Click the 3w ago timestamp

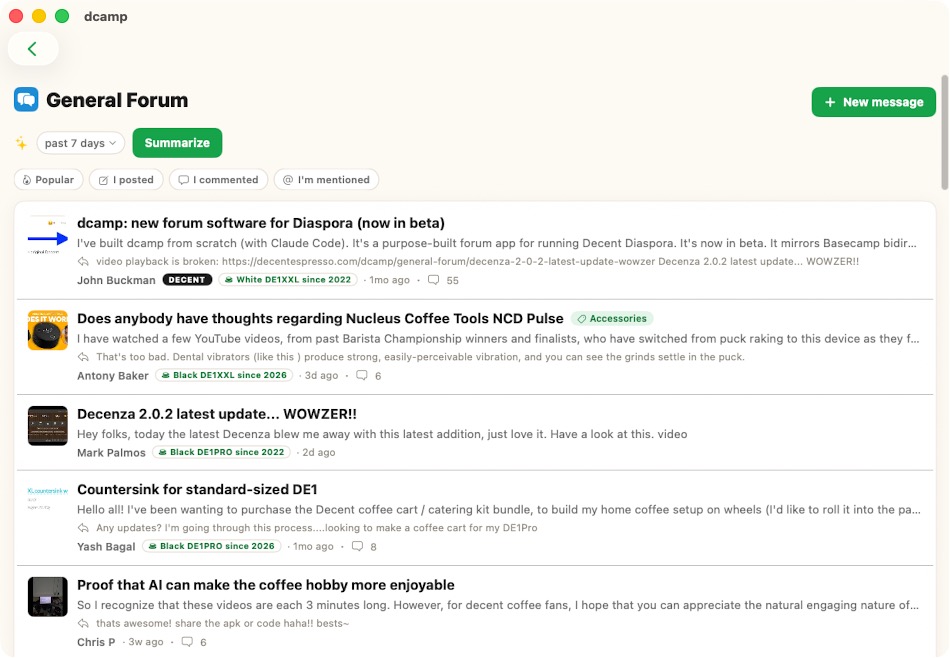tap(145, 642)
